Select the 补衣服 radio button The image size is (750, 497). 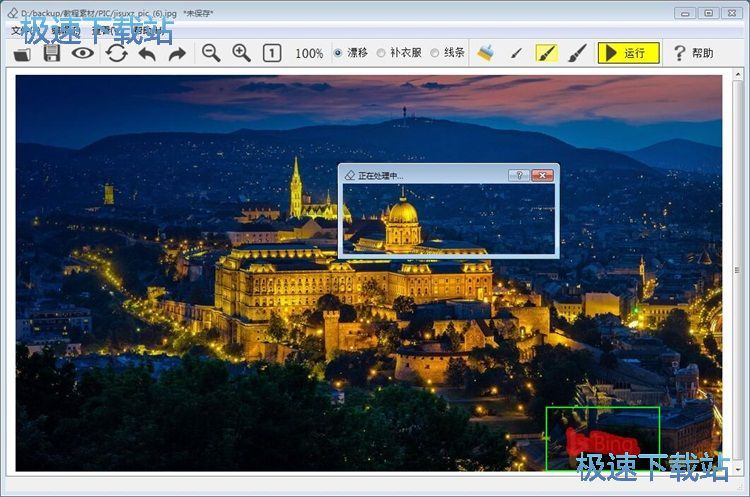click(381, 53)
